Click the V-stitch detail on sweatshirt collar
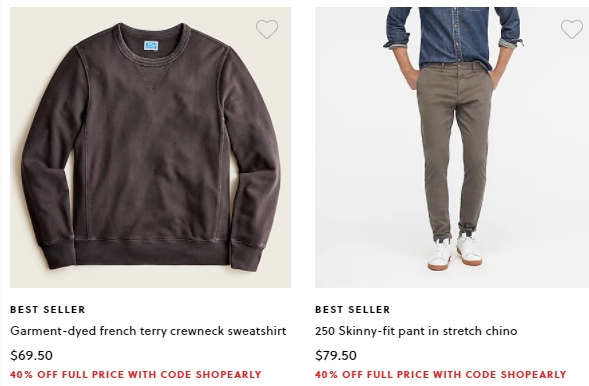This screenshot has width=589, height=386. (x=152, y=77)
